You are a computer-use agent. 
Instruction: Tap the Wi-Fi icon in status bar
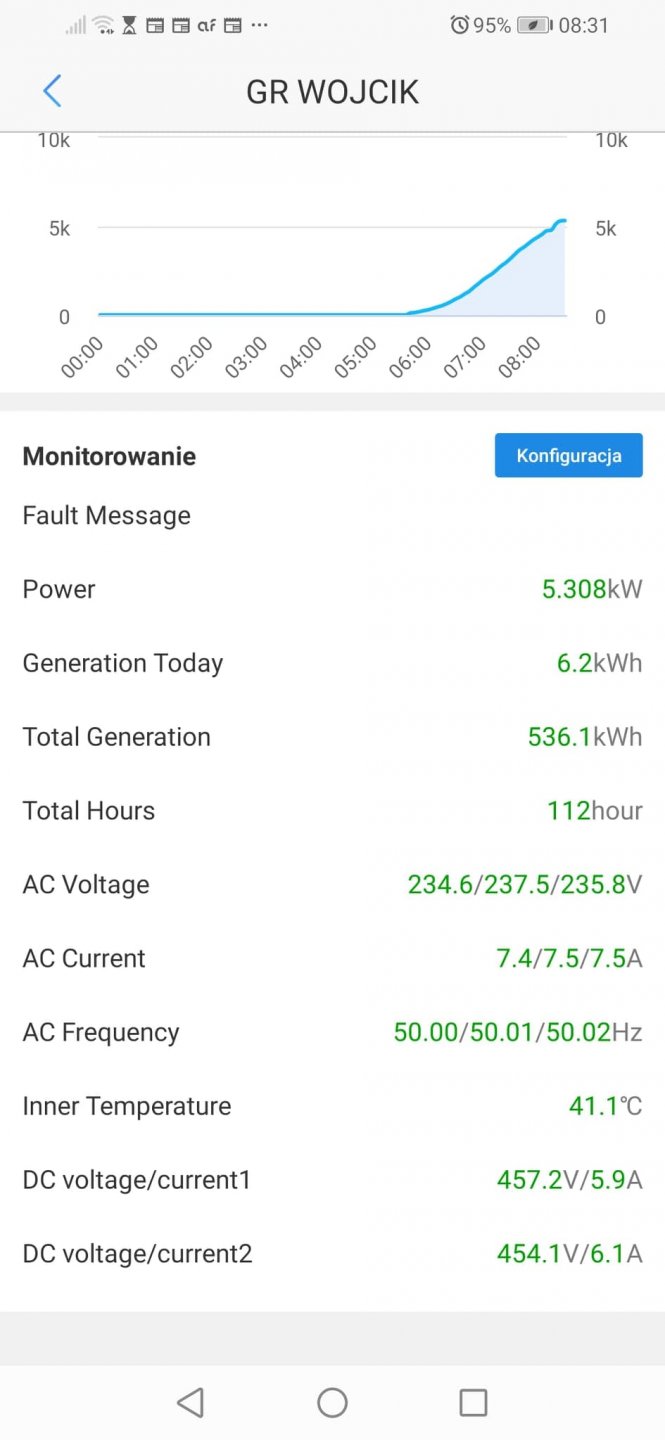click(x=103, y=25)
